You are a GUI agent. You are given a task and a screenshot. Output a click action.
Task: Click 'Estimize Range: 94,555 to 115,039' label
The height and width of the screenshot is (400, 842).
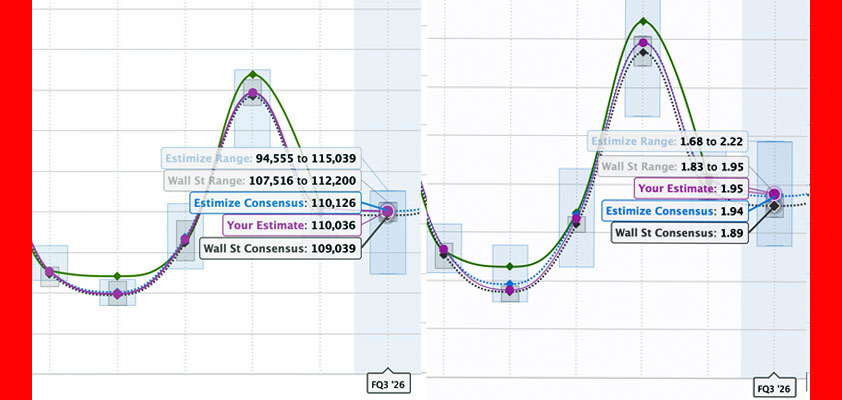[261, 159]
